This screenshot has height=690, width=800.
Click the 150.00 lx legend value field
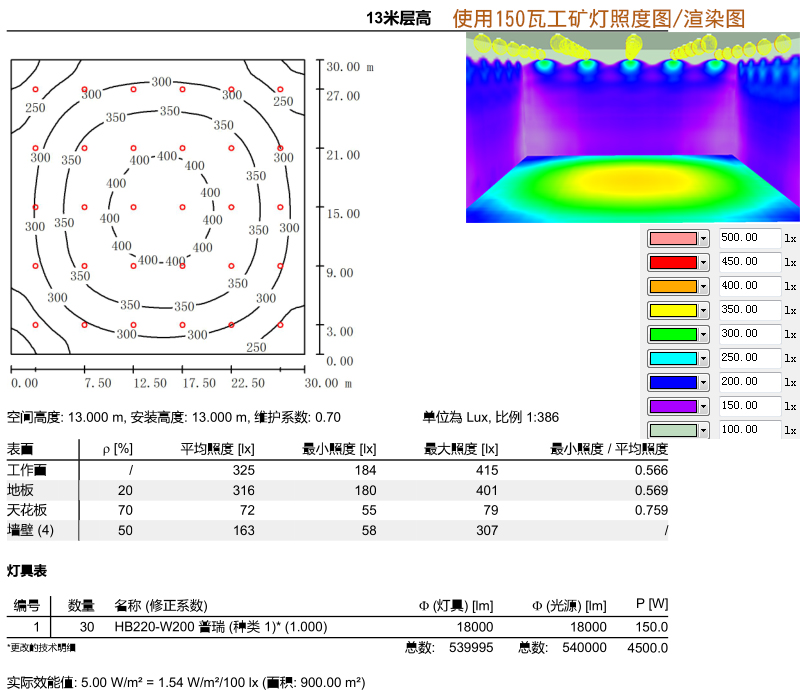(749, 406)
